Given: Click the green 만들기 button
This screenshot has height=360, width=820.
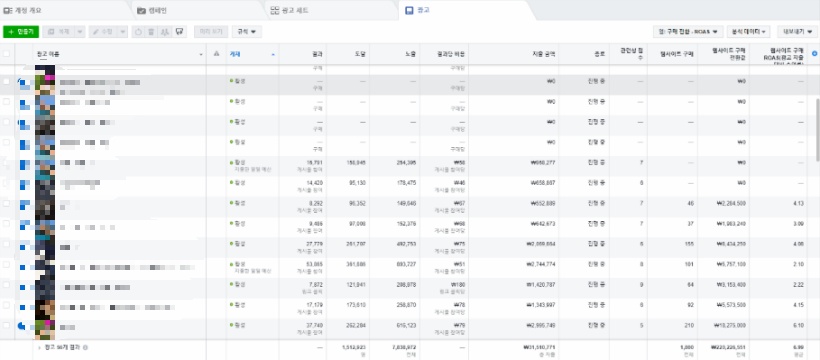Looking at the screenshot, I should [21, 31].
